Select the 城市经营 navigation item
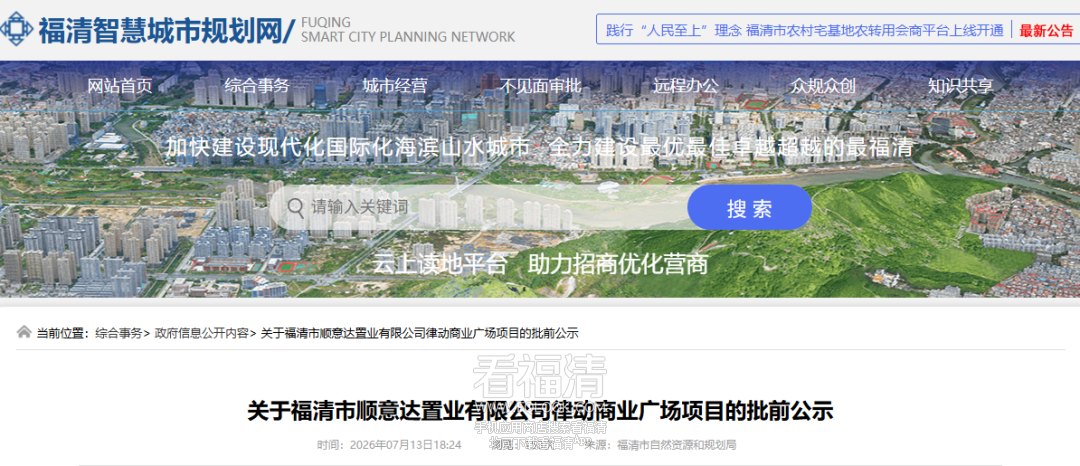 point(395,85)
